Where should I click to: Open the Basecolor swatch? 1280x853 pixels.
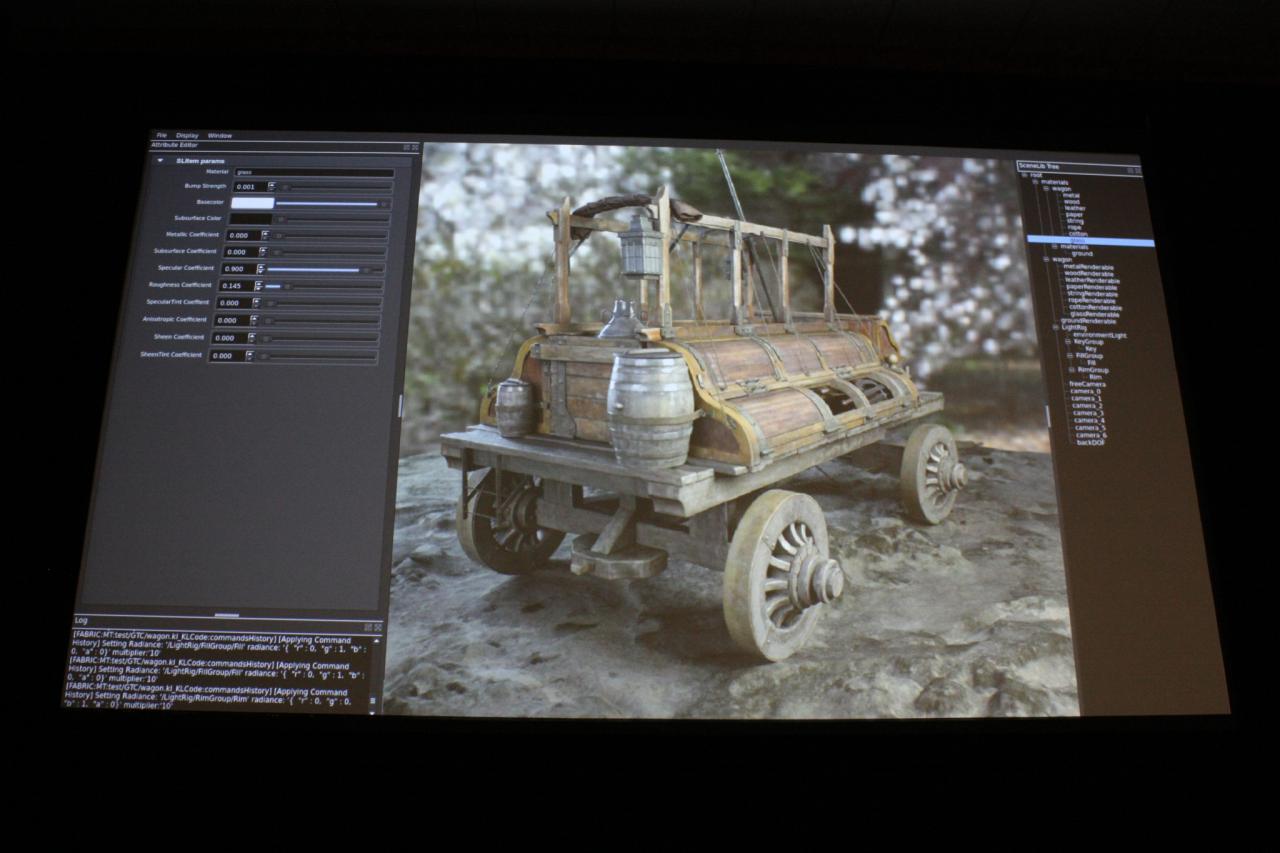click(x=252, y=203)
